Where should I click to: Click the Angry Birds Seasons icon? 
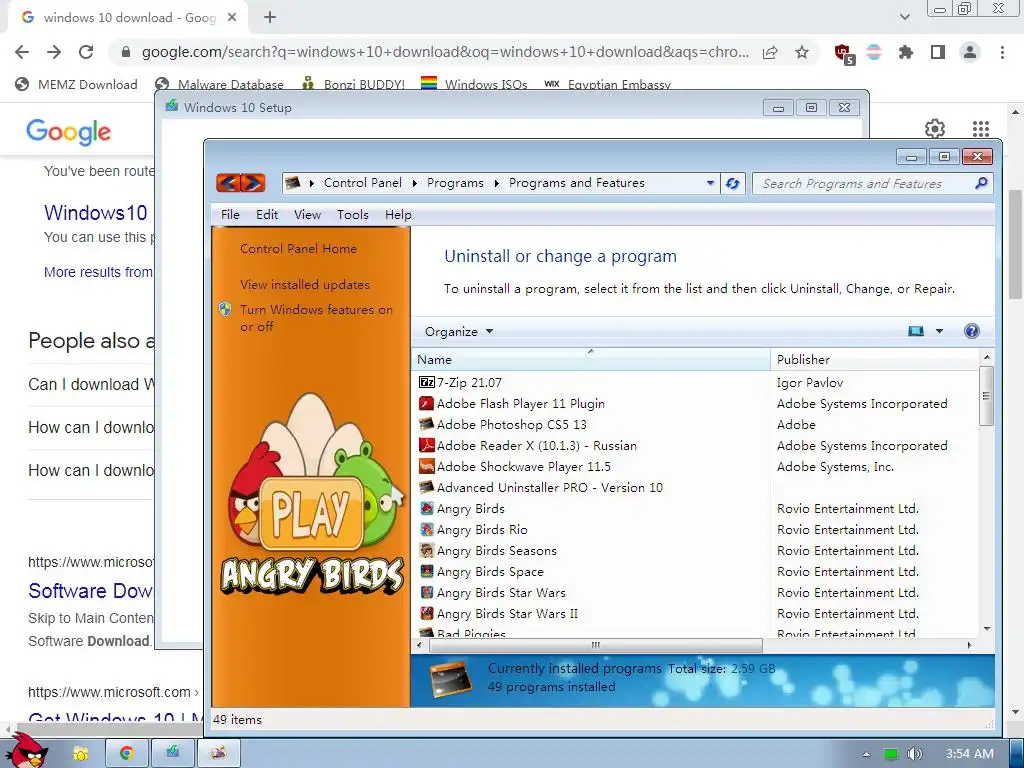point(426,551)
